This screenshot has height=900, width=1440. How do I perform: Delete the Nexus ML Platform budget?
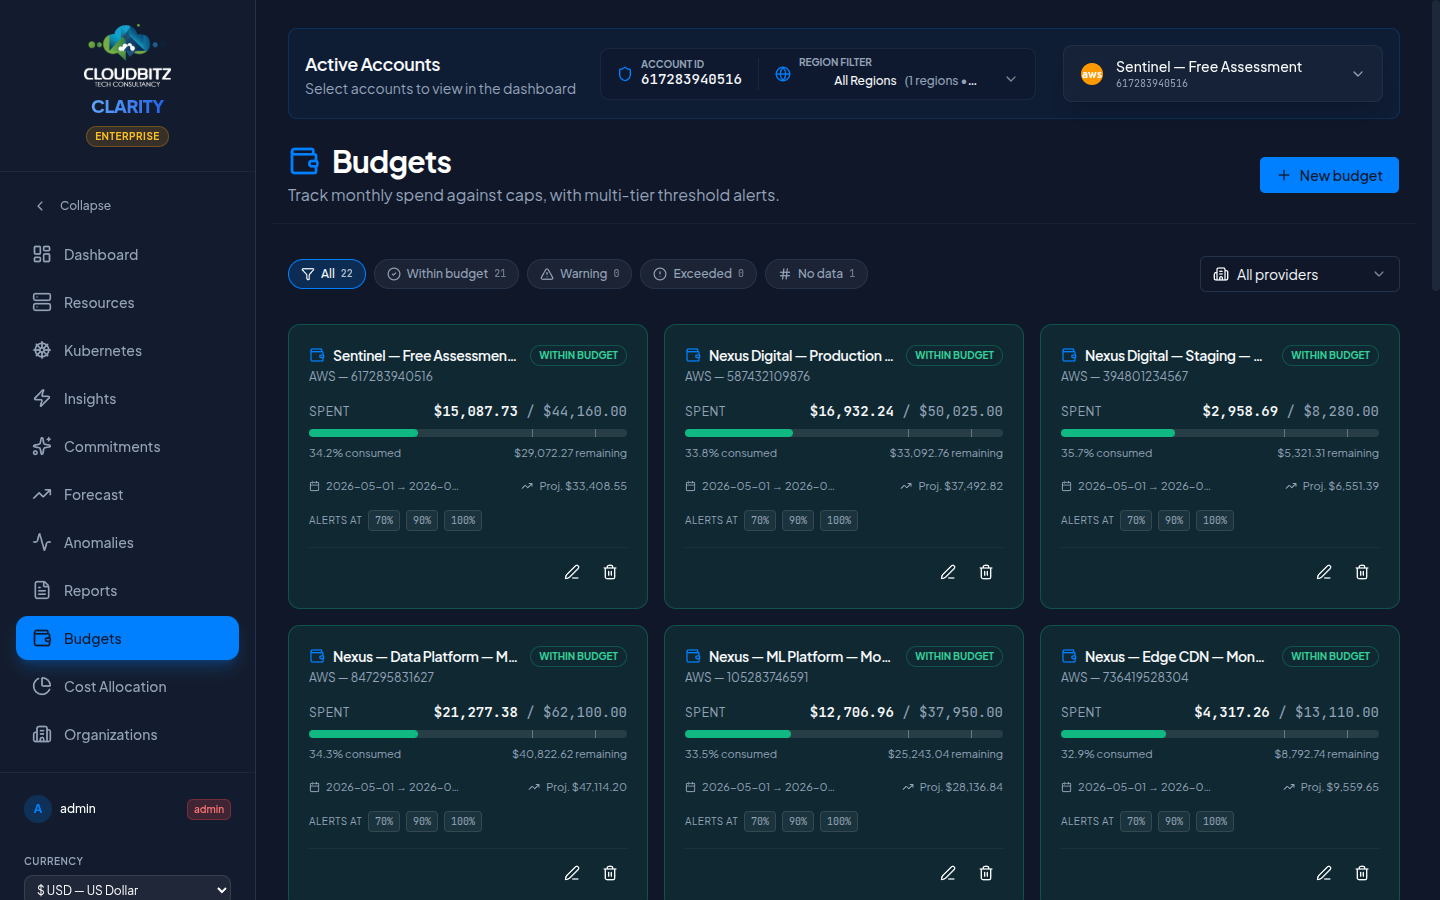[x=986, y=873]
